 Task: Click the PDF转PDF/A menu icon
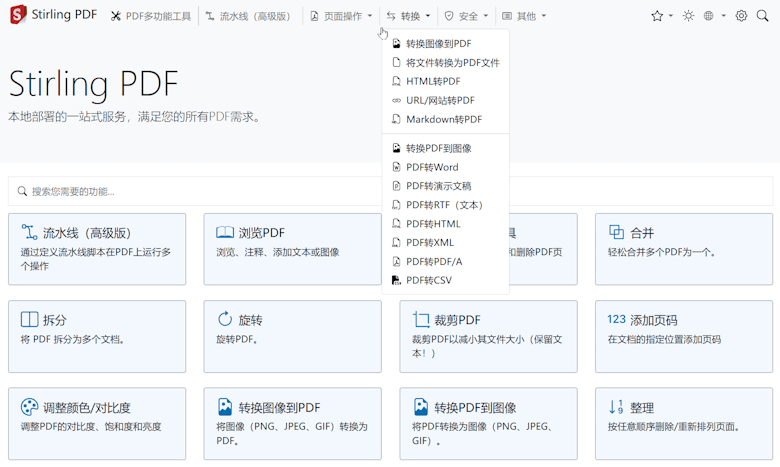tap(396, 262)
